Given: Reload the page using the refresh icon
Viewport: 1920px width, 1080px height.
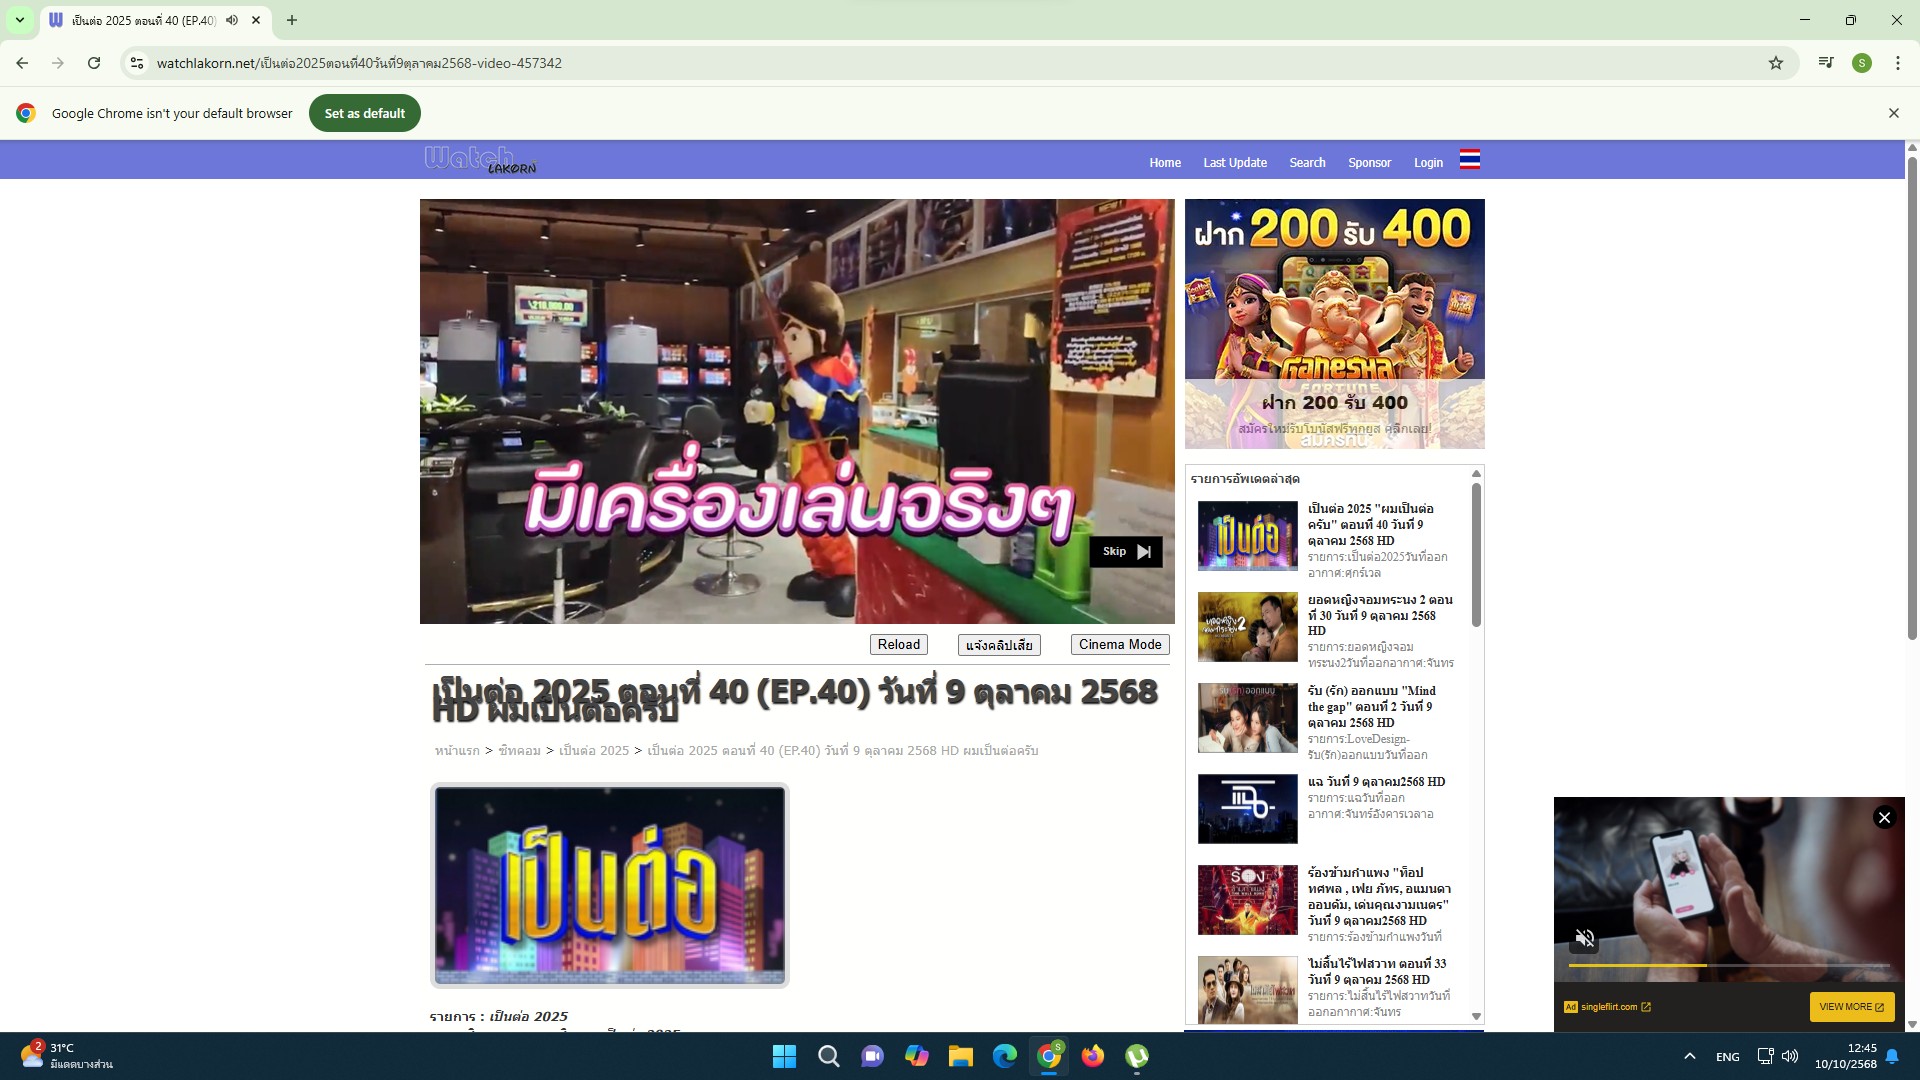Looking at the screenshot, I should 94,63.
